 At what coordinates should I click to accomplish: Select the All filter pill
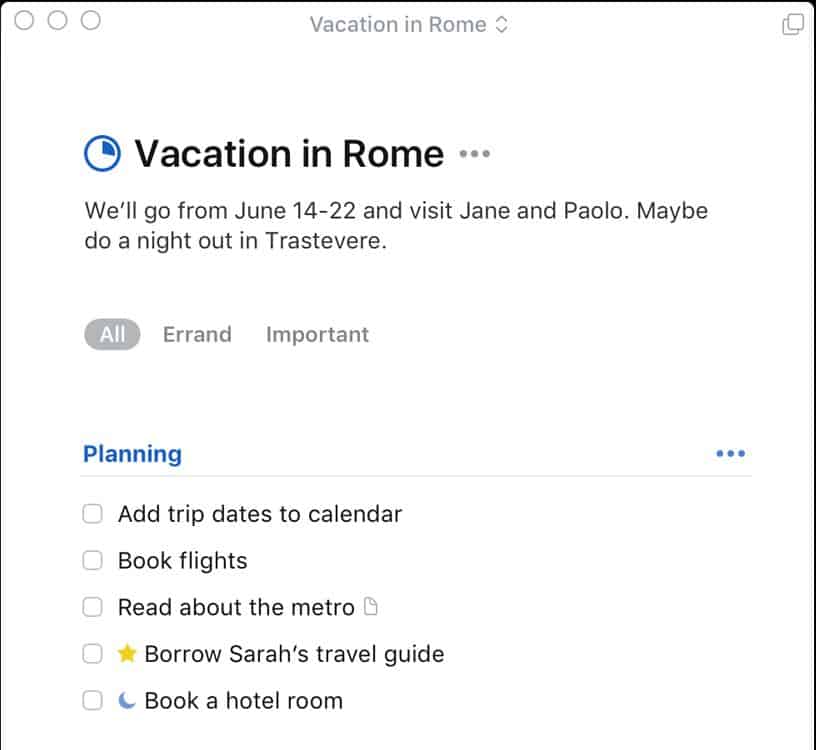pos(111,334)
